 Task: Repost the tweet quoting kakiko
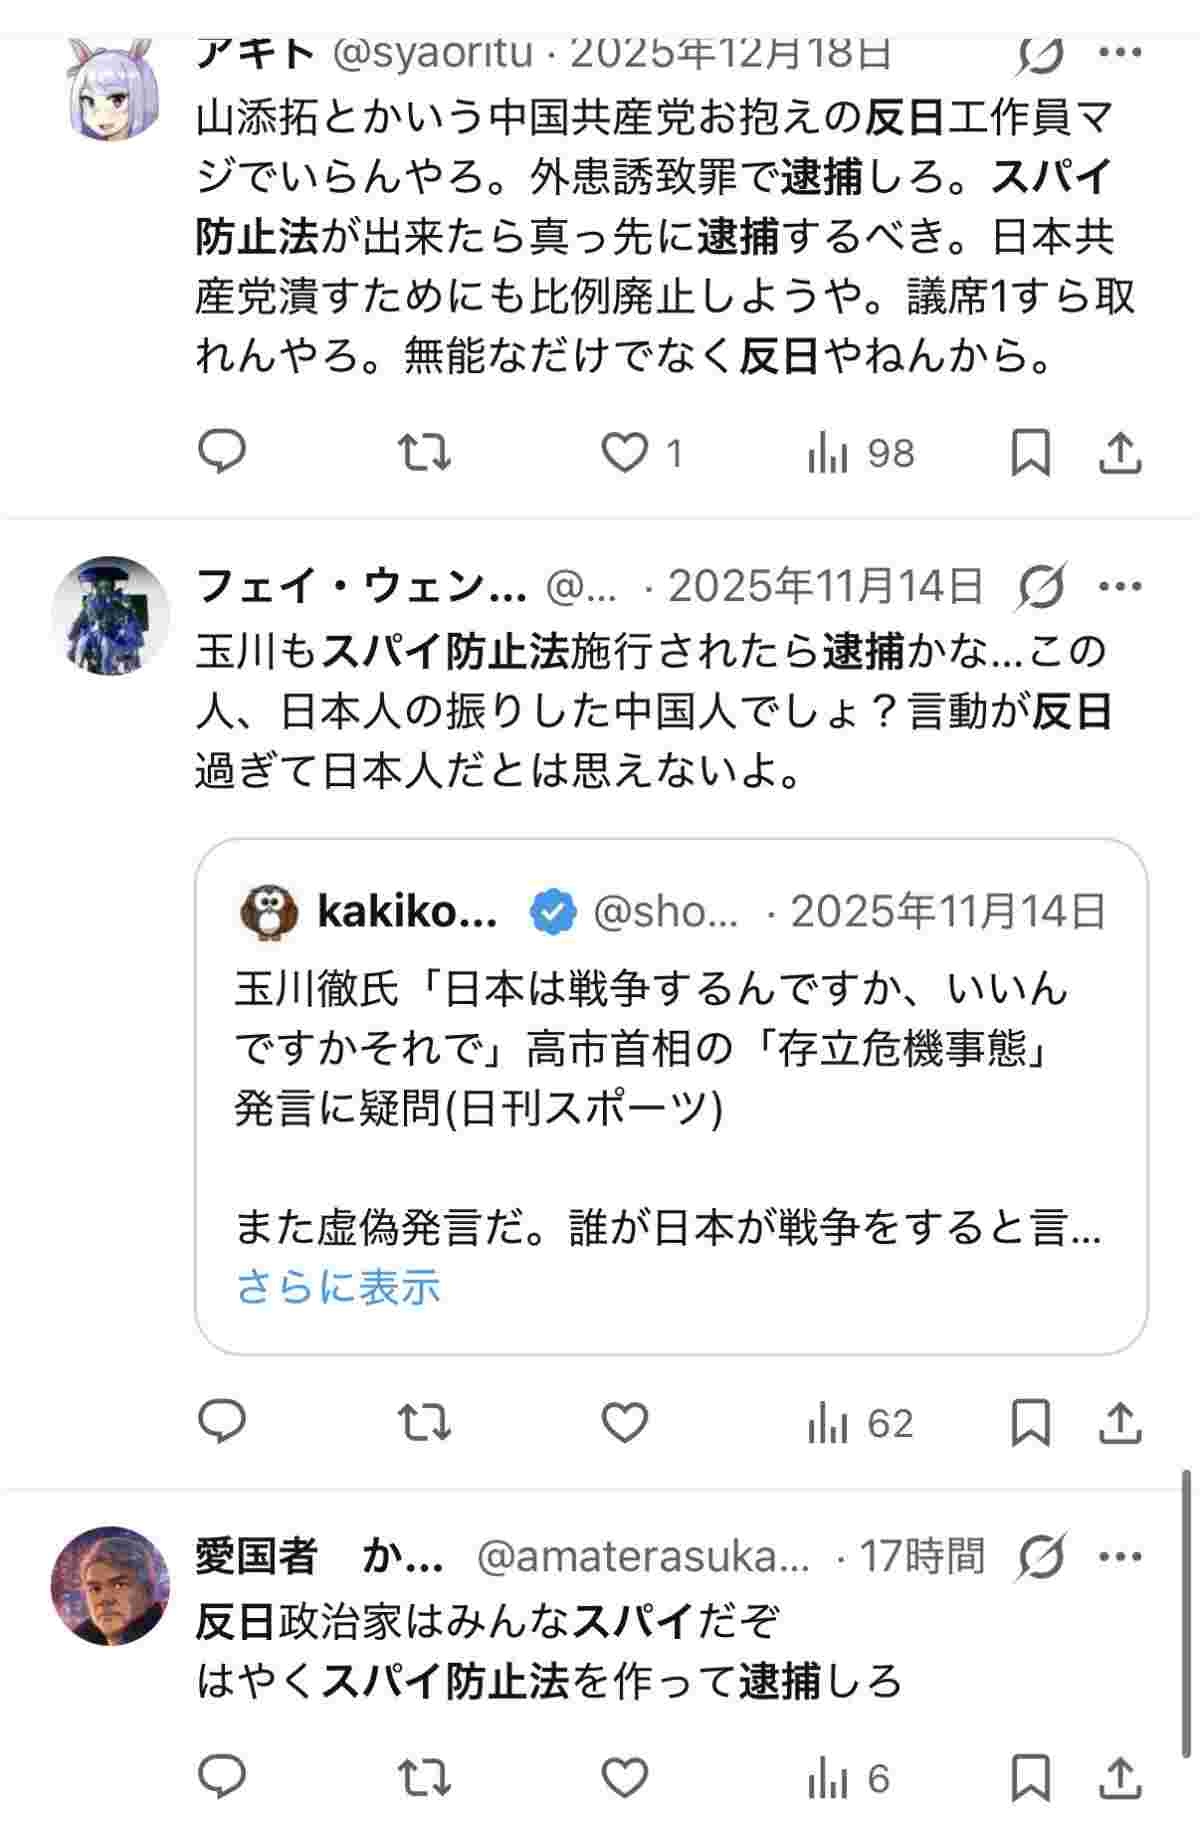pos(425,1423)
